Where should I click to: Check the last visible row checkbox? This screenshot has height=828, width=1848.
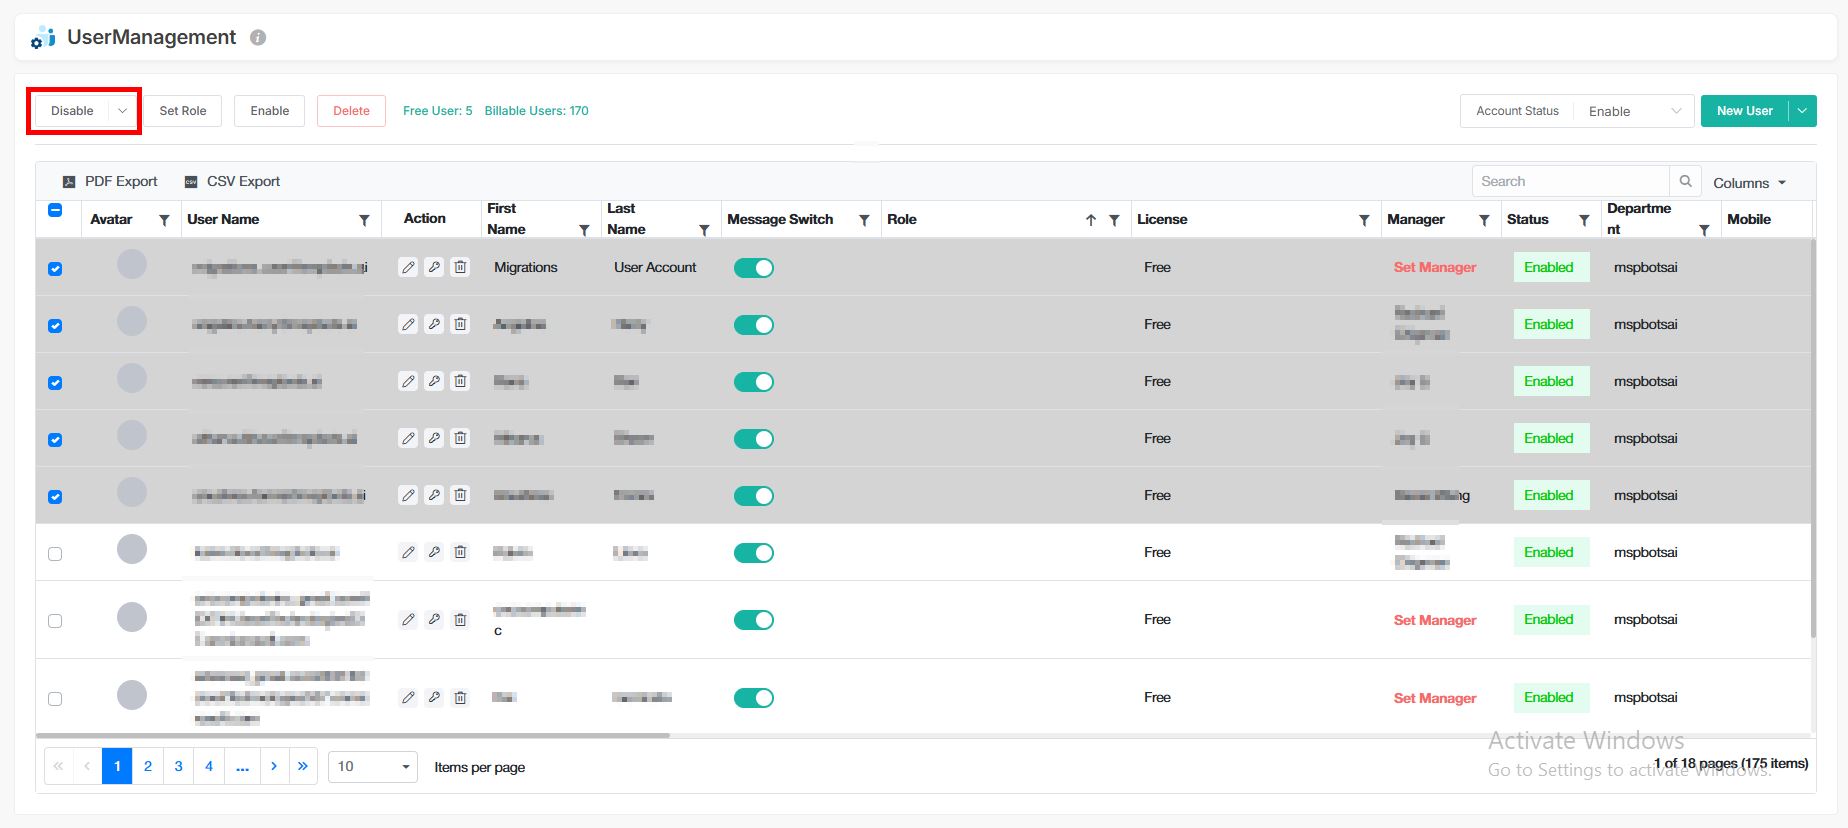point(55,699)
